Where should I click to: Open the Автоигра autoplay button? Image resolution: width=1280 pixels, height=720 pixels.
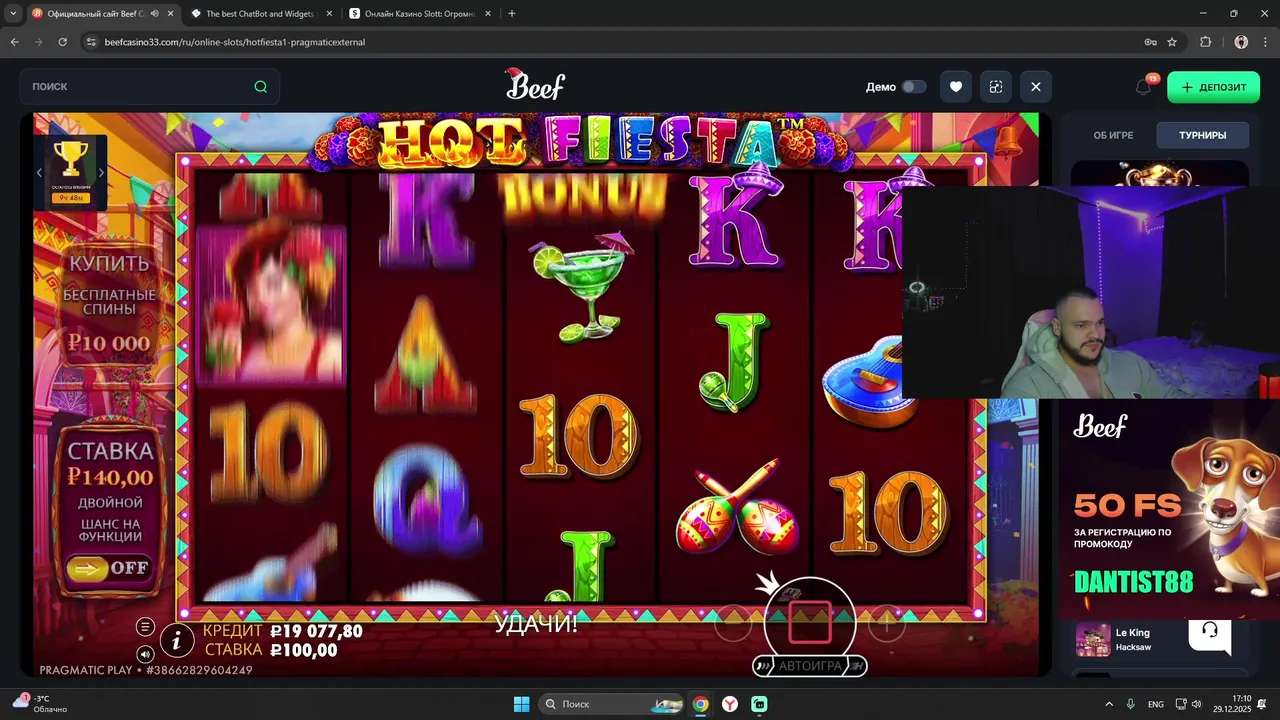pyautogui.click(x=810, y=666)
